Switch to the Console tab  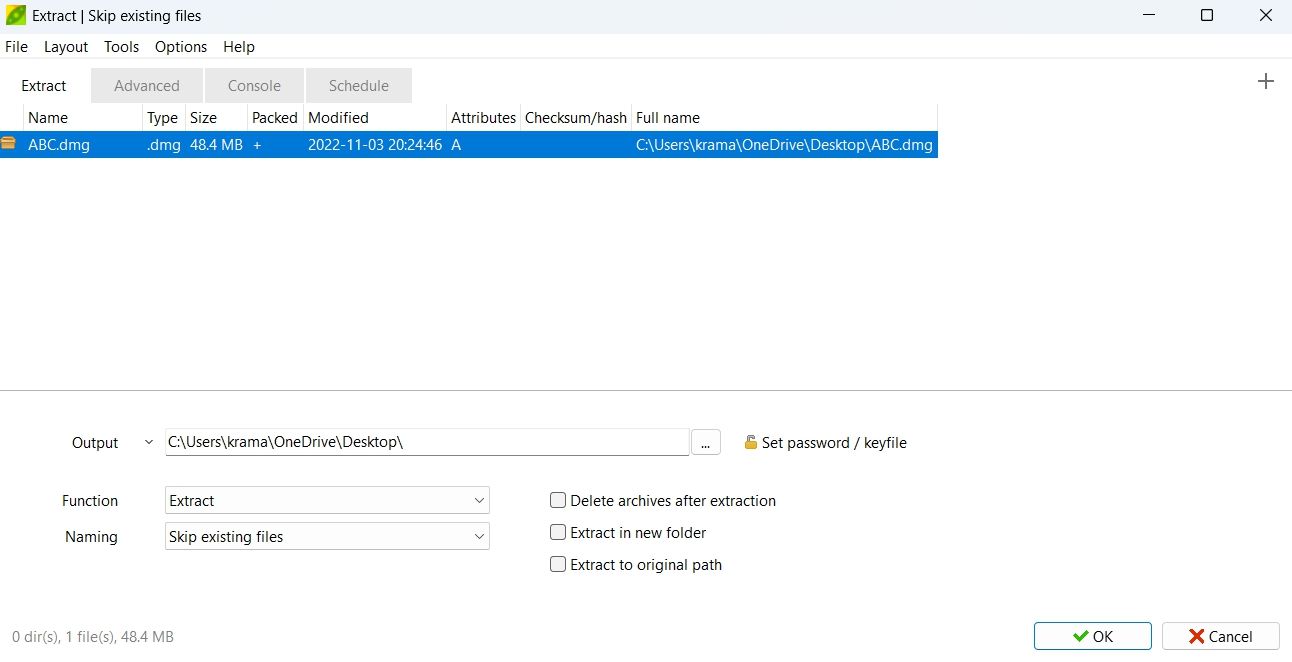[253, 85]
